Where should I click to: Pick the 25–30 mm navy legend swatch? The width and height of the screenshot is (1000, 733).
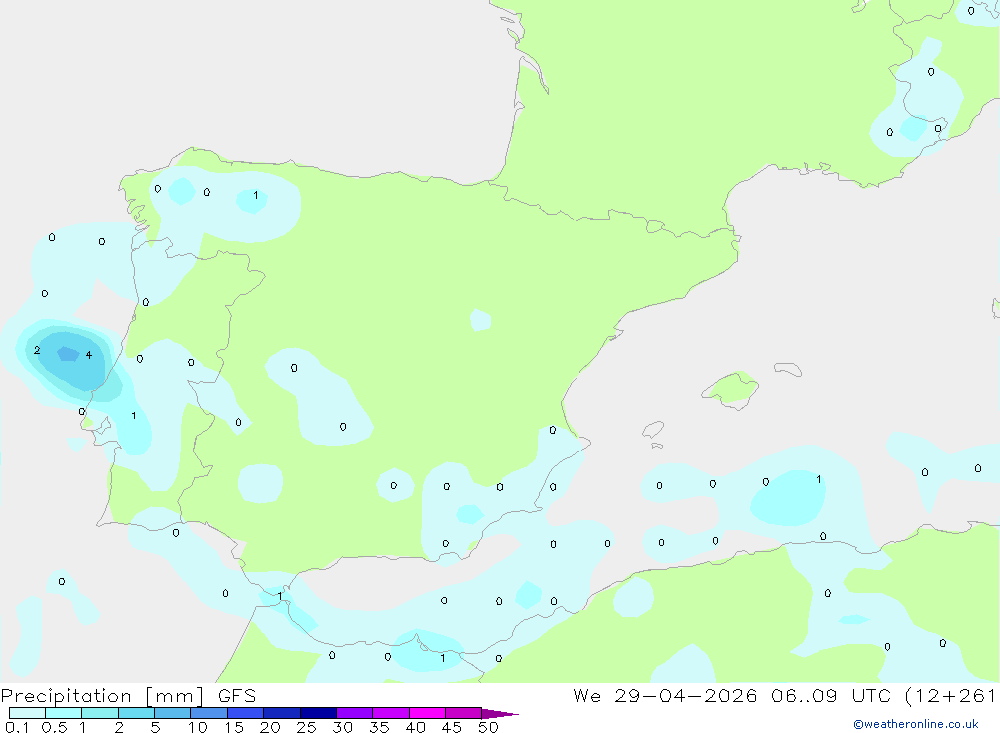318,713
